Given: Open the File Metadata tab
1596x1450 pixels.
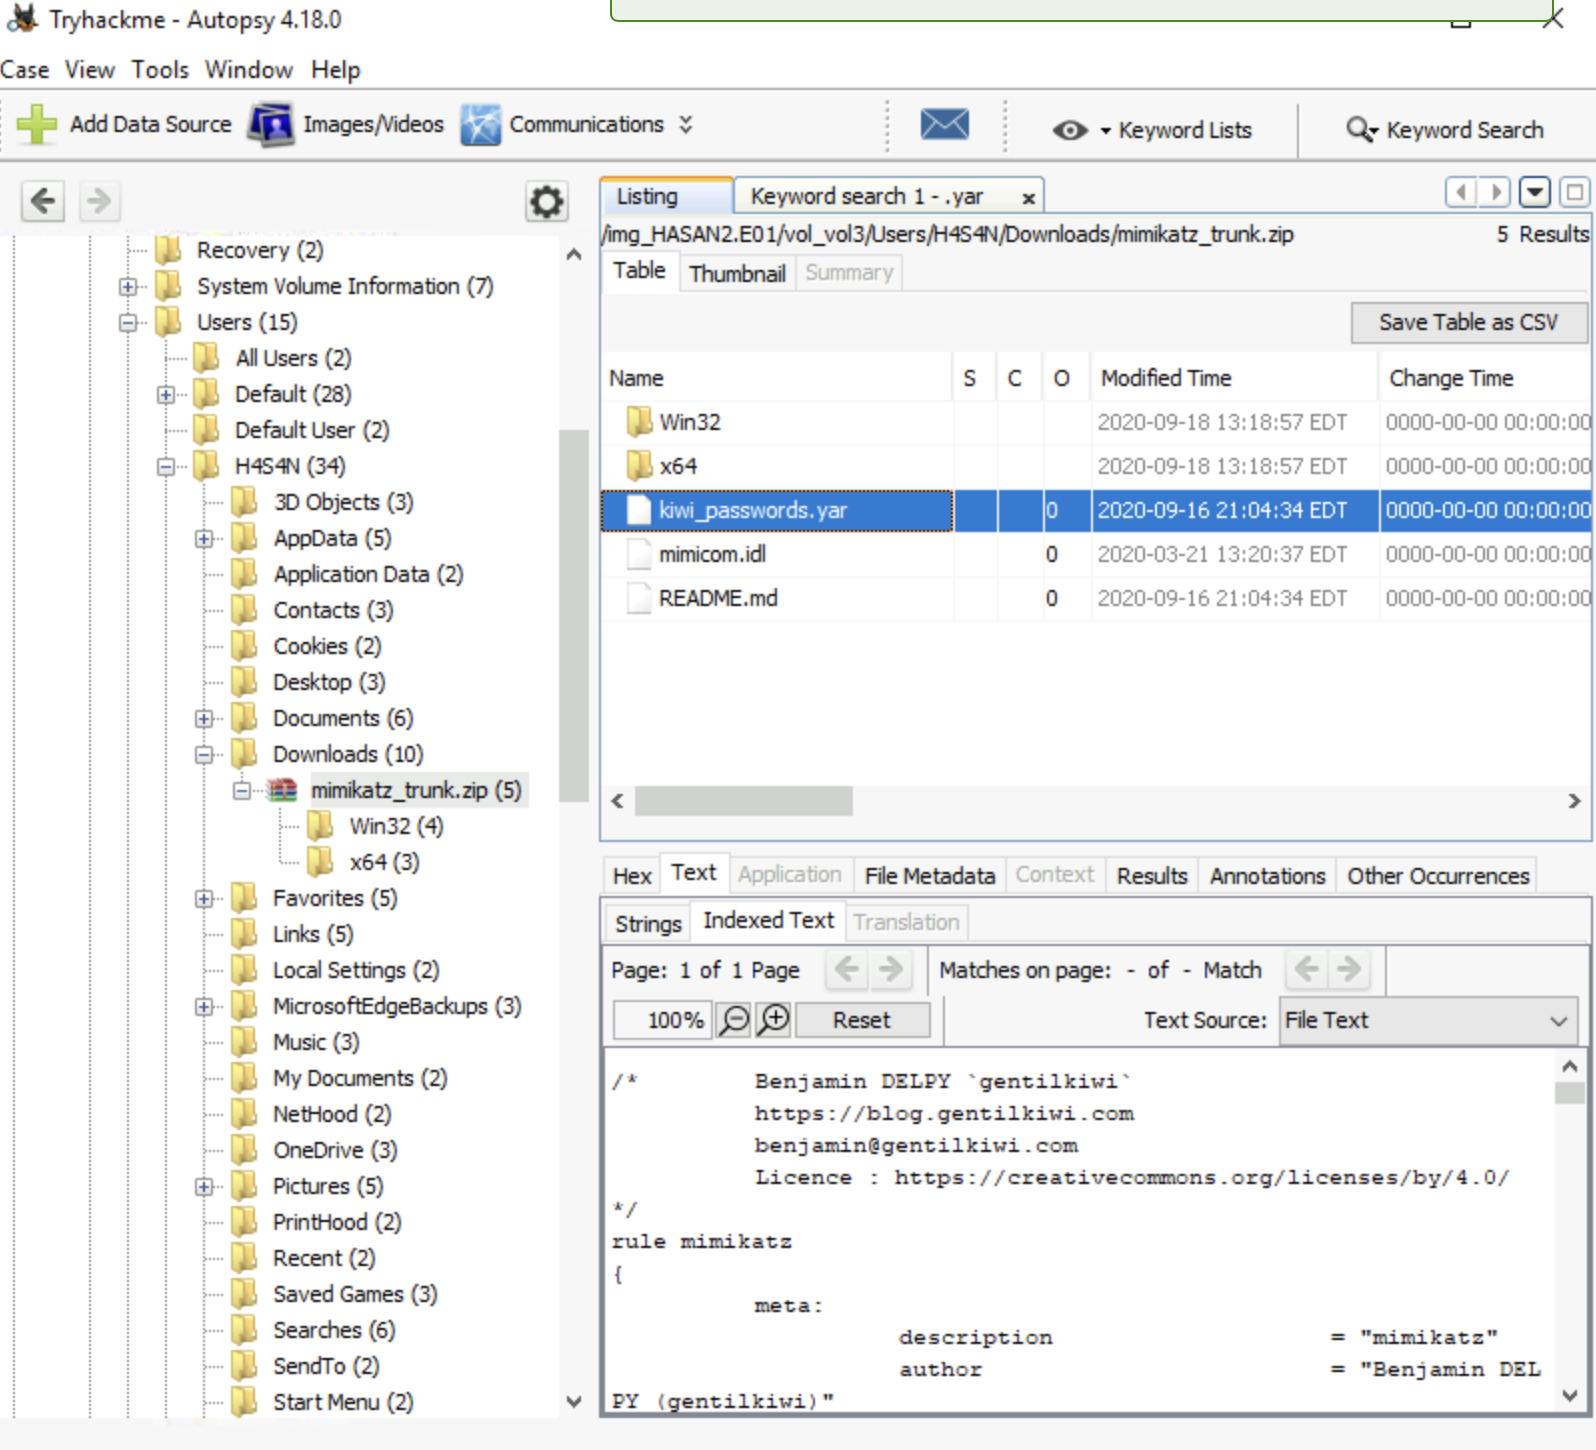Looking at the screenshot, I should [x=929, y=876].
